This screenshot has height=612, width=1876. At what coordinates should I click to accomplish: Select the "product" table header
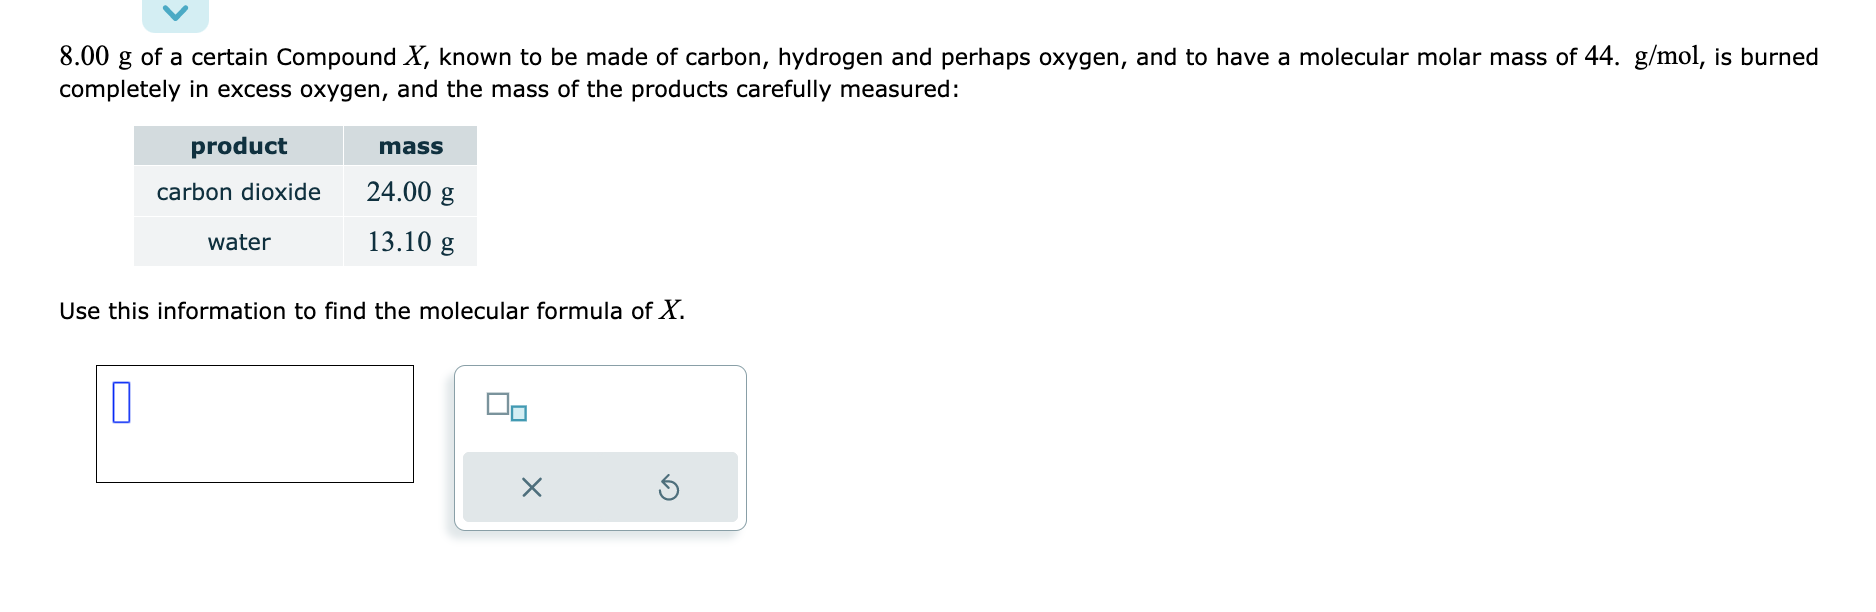tap(239, 146)
